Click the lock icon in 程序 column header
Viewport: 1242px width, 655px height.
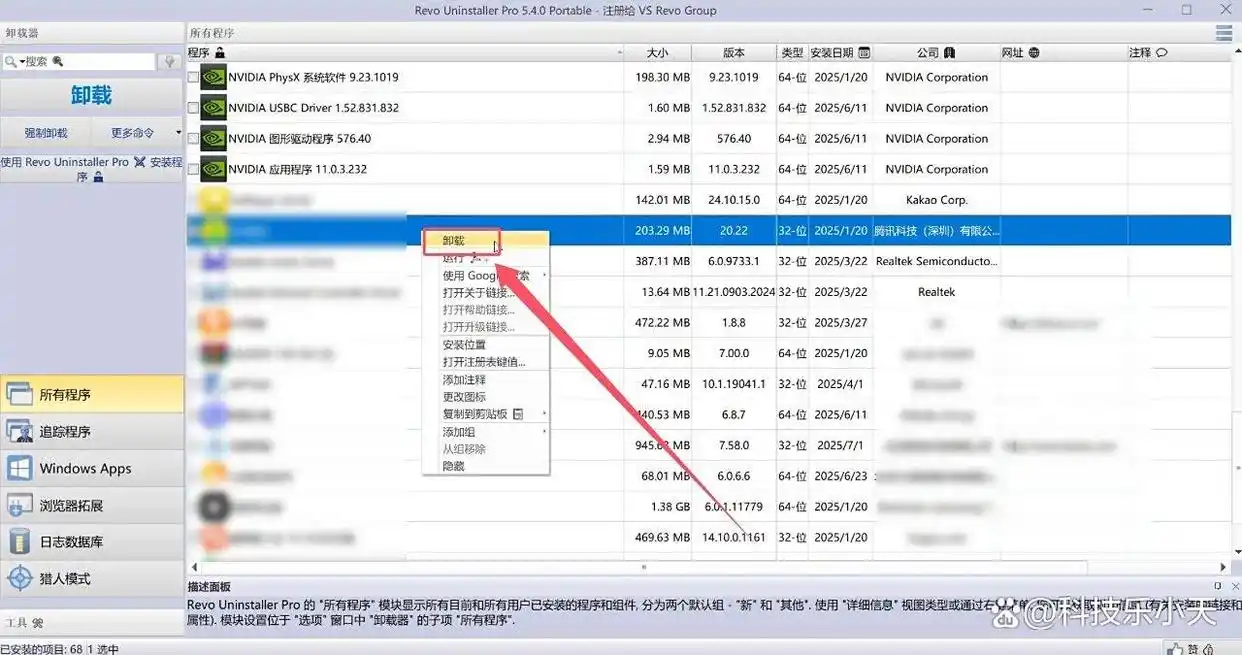[220, 53]
